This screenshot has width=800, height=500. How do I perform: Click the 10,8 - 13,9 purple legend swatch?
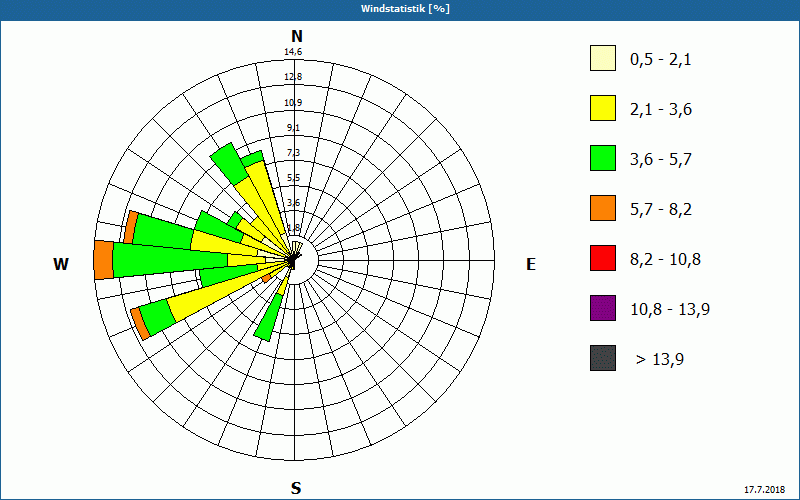pos(603,308)
